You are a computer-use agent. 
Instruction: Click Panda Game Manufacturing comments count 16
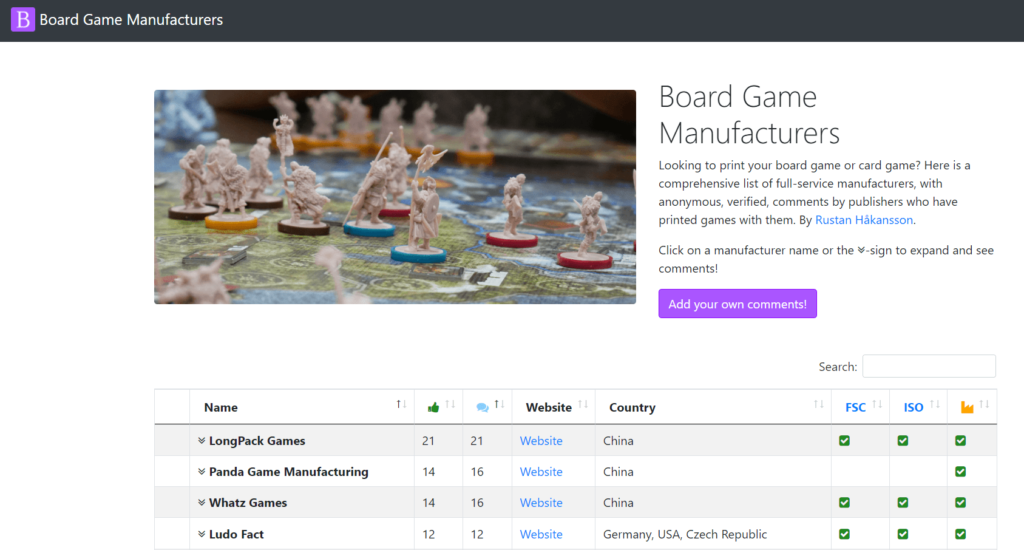(477, 472)
